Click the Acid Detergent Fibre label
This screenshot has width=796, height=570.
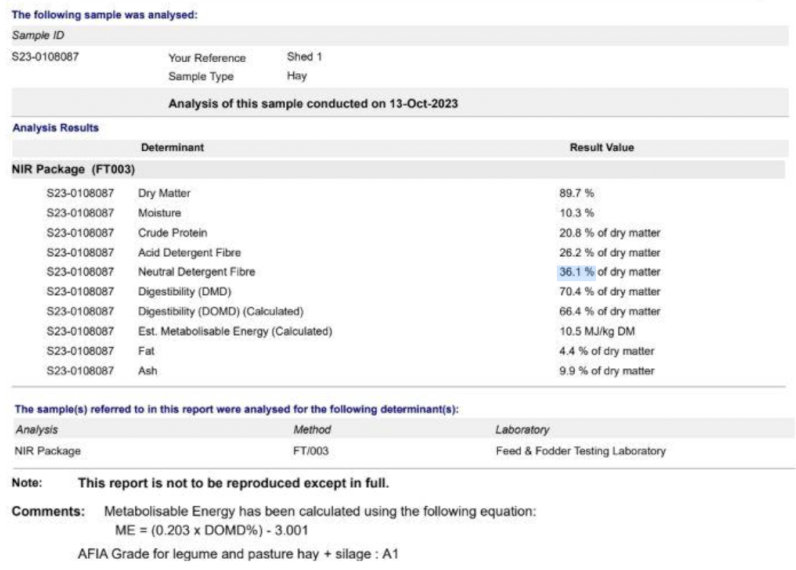189,251
